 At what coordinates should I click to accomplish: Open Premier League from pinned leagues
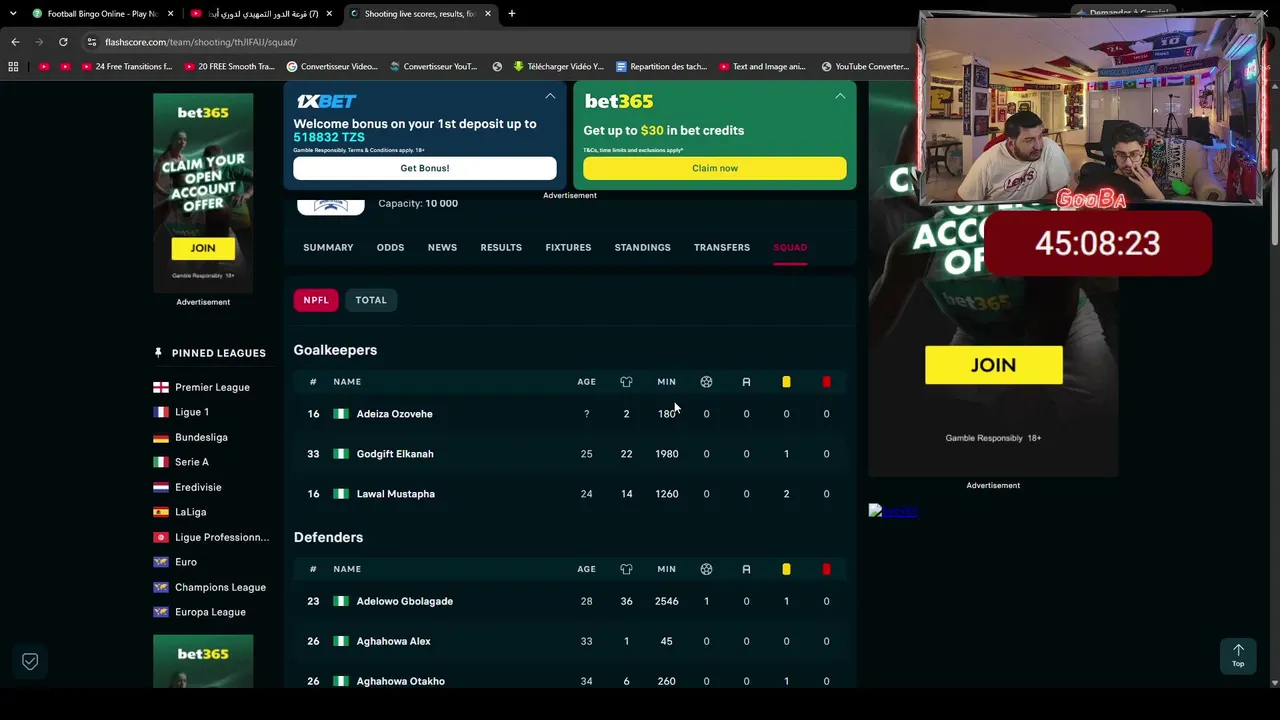click(x=212, y=387)
